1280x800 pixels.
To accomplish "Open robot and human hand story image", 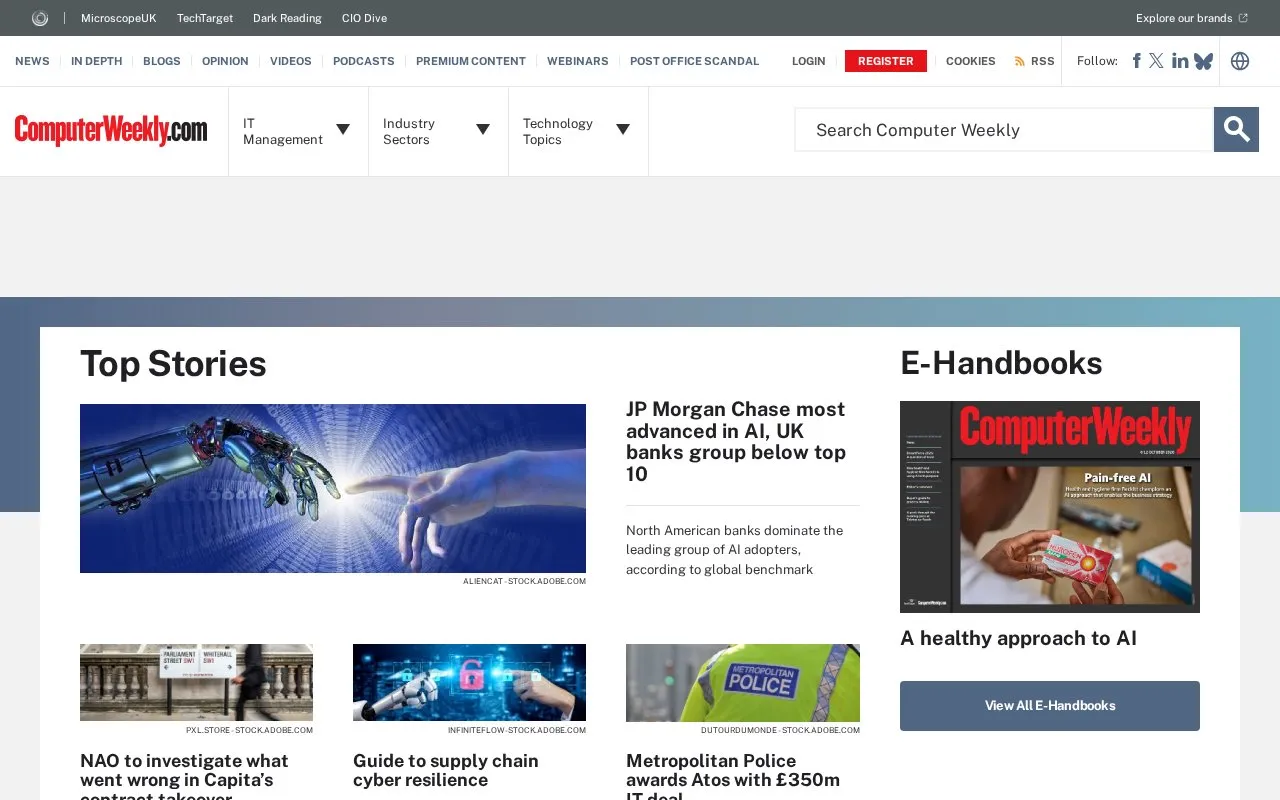I will (x=333, y=488).
